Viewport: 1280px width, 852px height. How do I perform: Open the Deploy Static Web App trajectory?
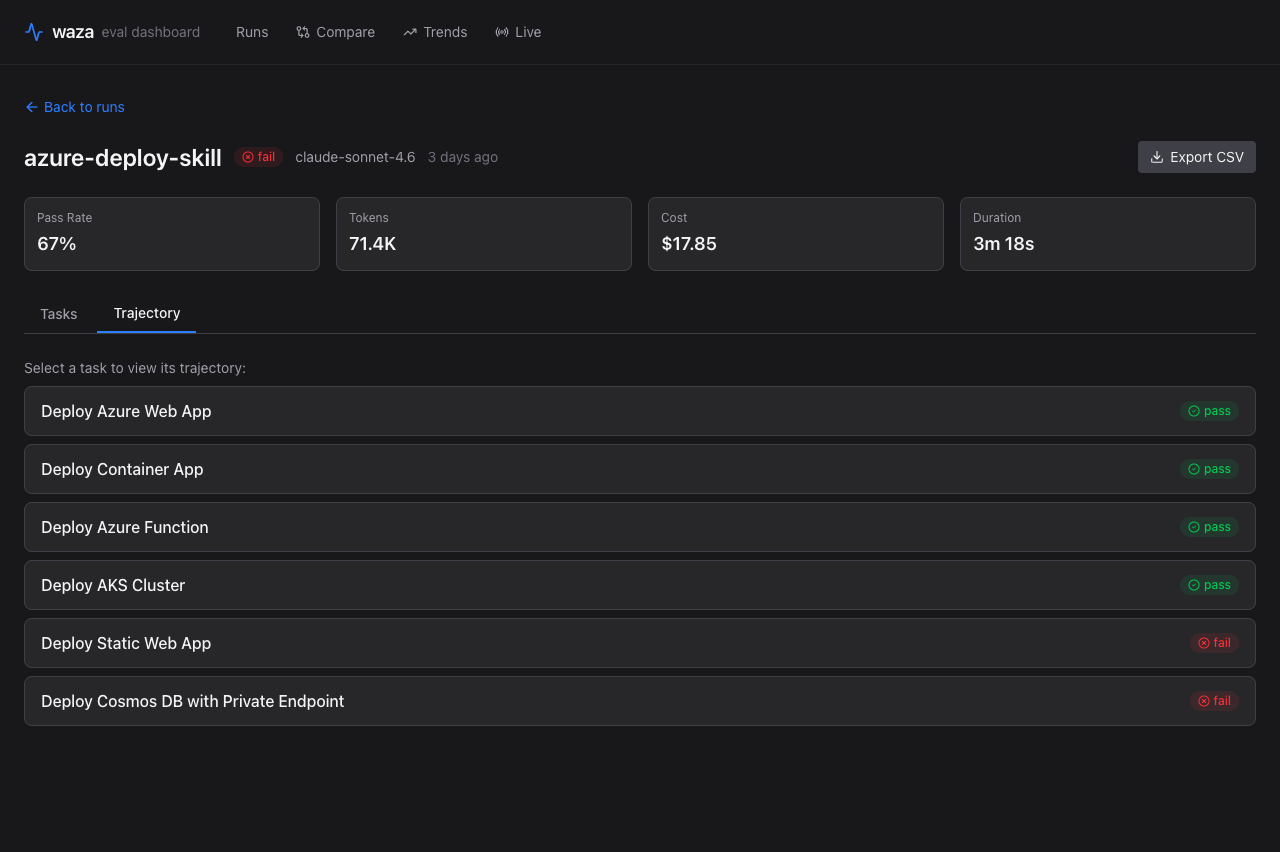[126, 643]
